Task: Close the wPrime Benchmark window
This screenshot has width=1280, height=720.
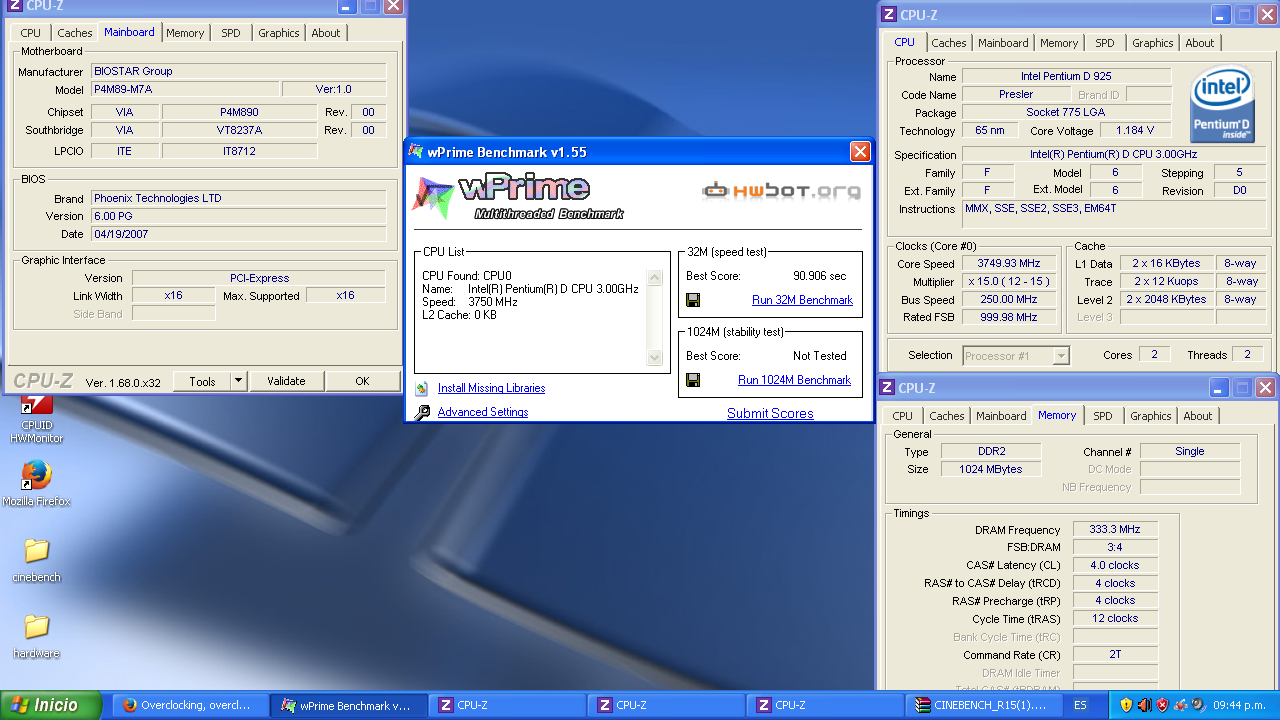Action: tap(860, 152)
